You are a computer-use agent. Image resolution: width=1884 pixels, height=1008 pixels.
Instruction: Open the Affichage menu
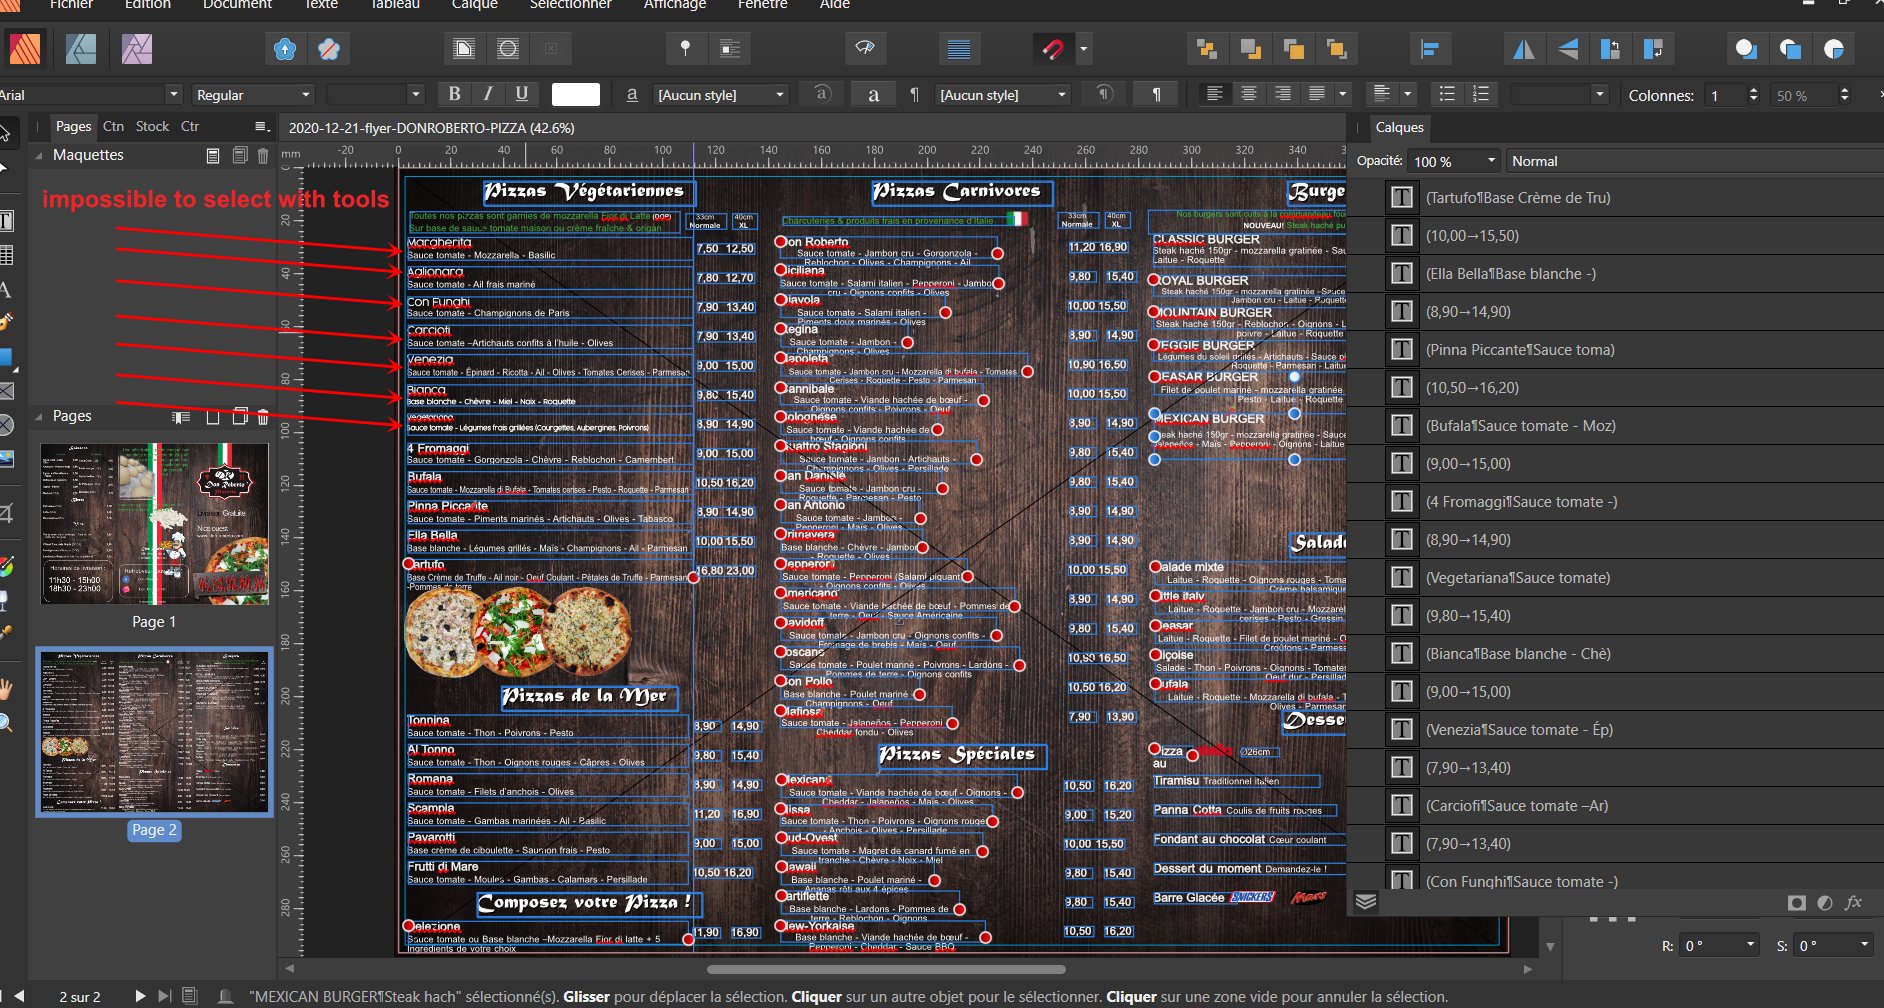(x=675, y=5)
